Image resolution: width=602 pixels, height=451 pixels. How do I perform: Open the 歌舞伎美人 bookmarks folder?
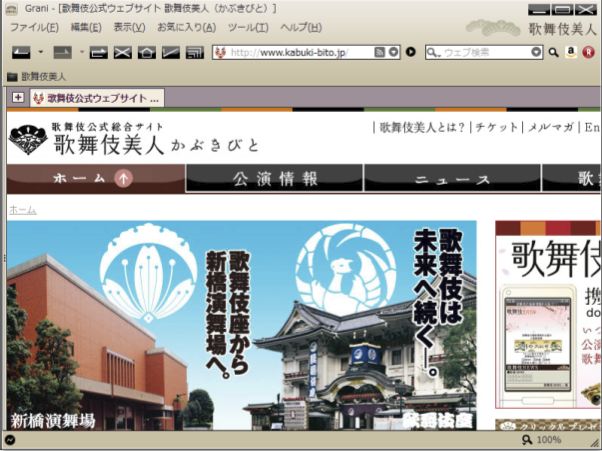36,77
